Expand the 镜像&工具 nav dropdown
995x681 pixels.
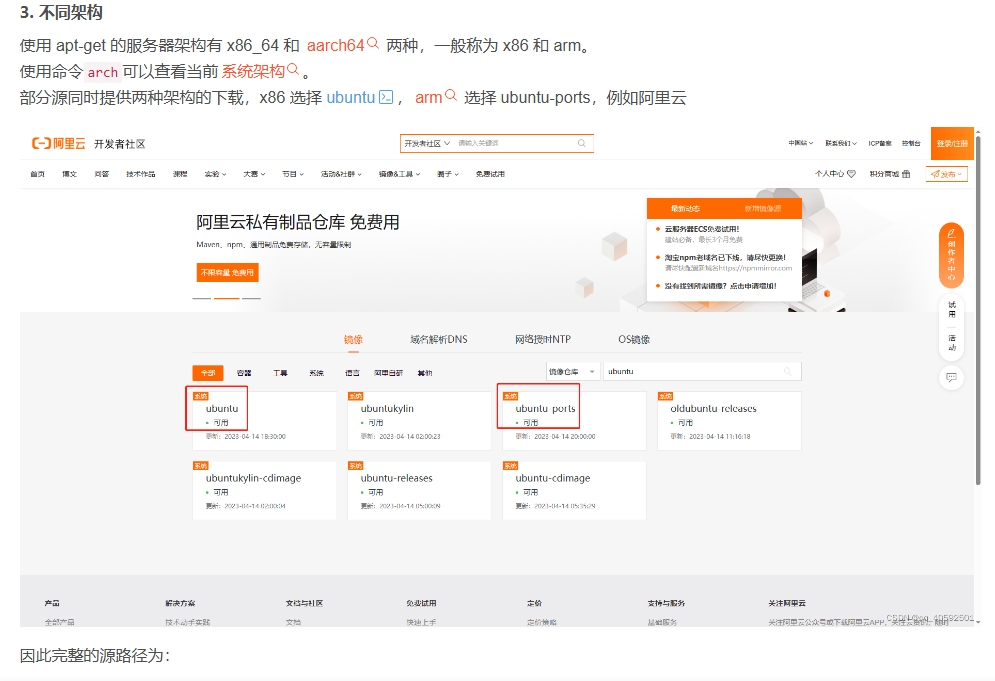[x=399, y=174]
